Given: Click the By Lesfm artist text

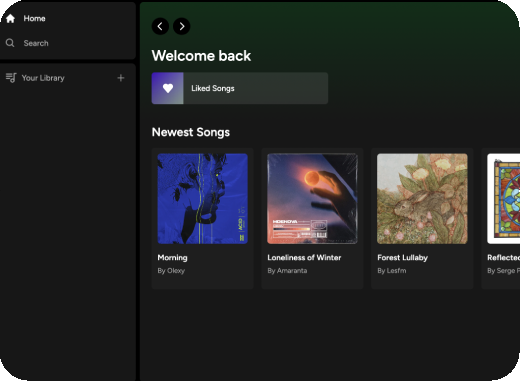Looking at the screenshot, I should pos(392,271).
